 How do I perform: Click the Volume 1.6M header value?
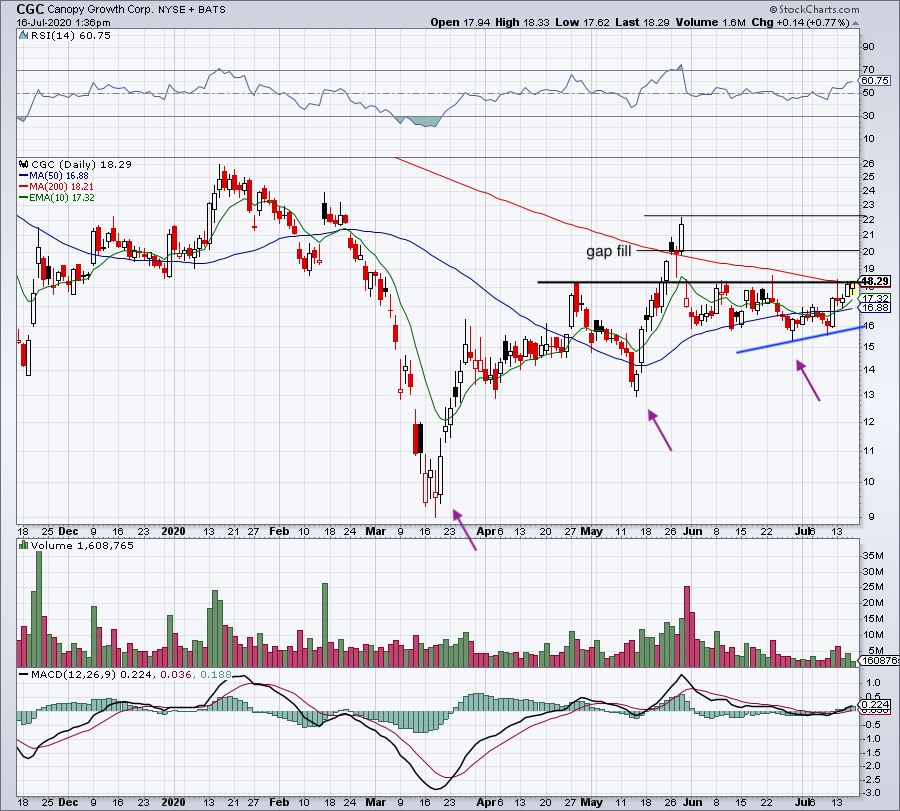(x=710, y=22)
